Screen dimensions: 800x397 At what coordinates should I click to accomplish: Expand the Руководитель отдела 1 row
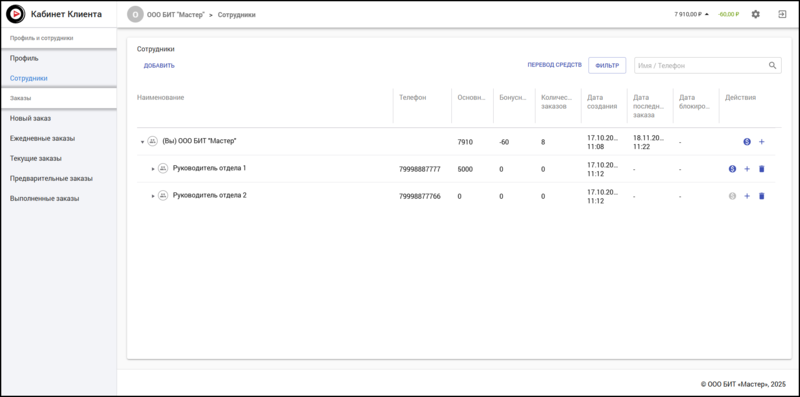tap(153, 169)
